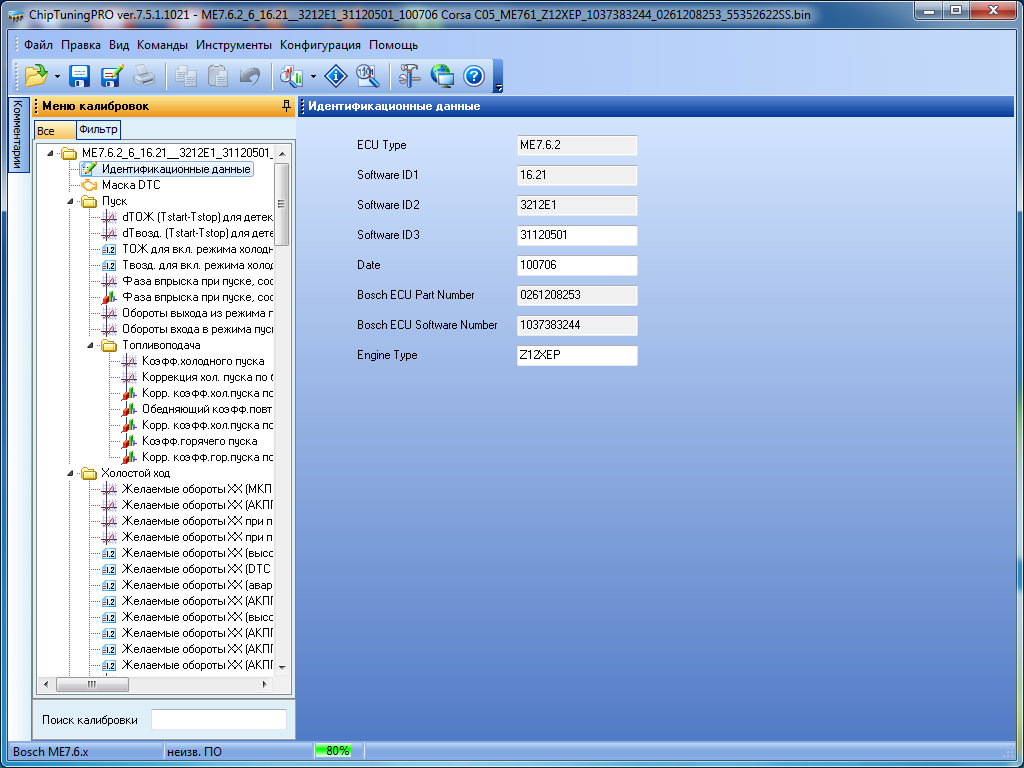Select Маска DTC in calibration tree
1024x768 pixels.
pyautogui.click(x=130, y=185)
